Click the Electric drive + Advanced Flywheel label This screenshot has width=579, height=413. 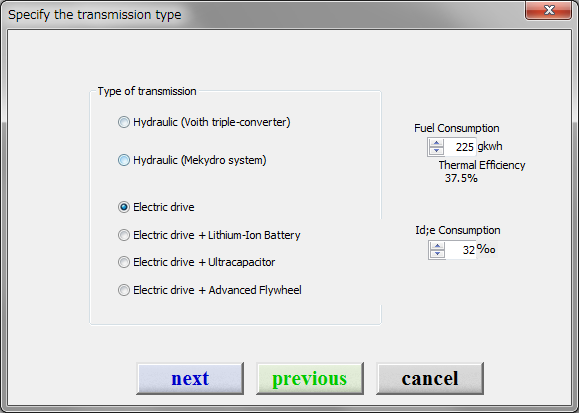tap(217, 290)
